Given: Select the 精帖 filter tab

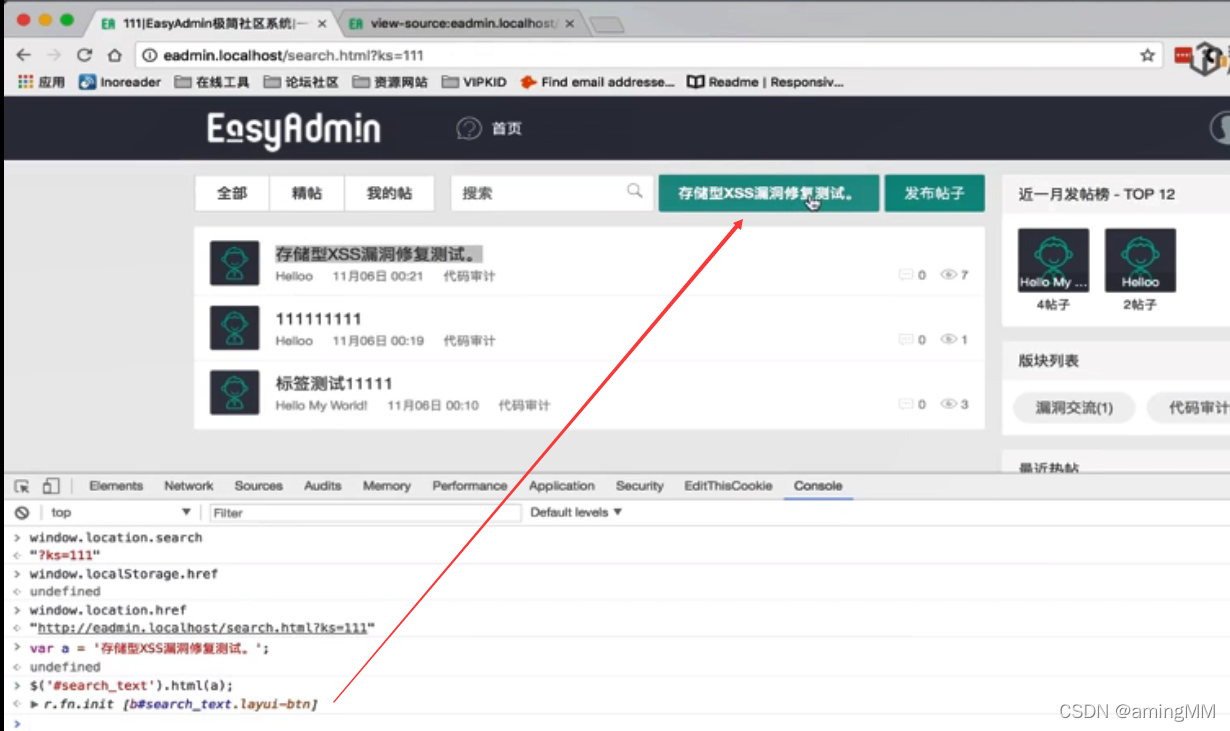Looking at the screenshot, I should tap(307, 193).
